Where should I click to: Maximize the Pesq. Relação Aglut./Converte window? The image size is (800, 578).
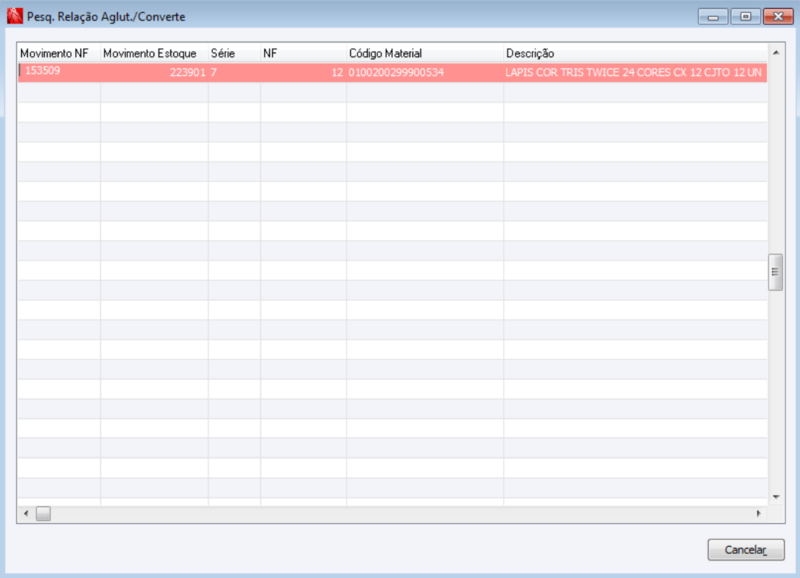coord(745,17)
